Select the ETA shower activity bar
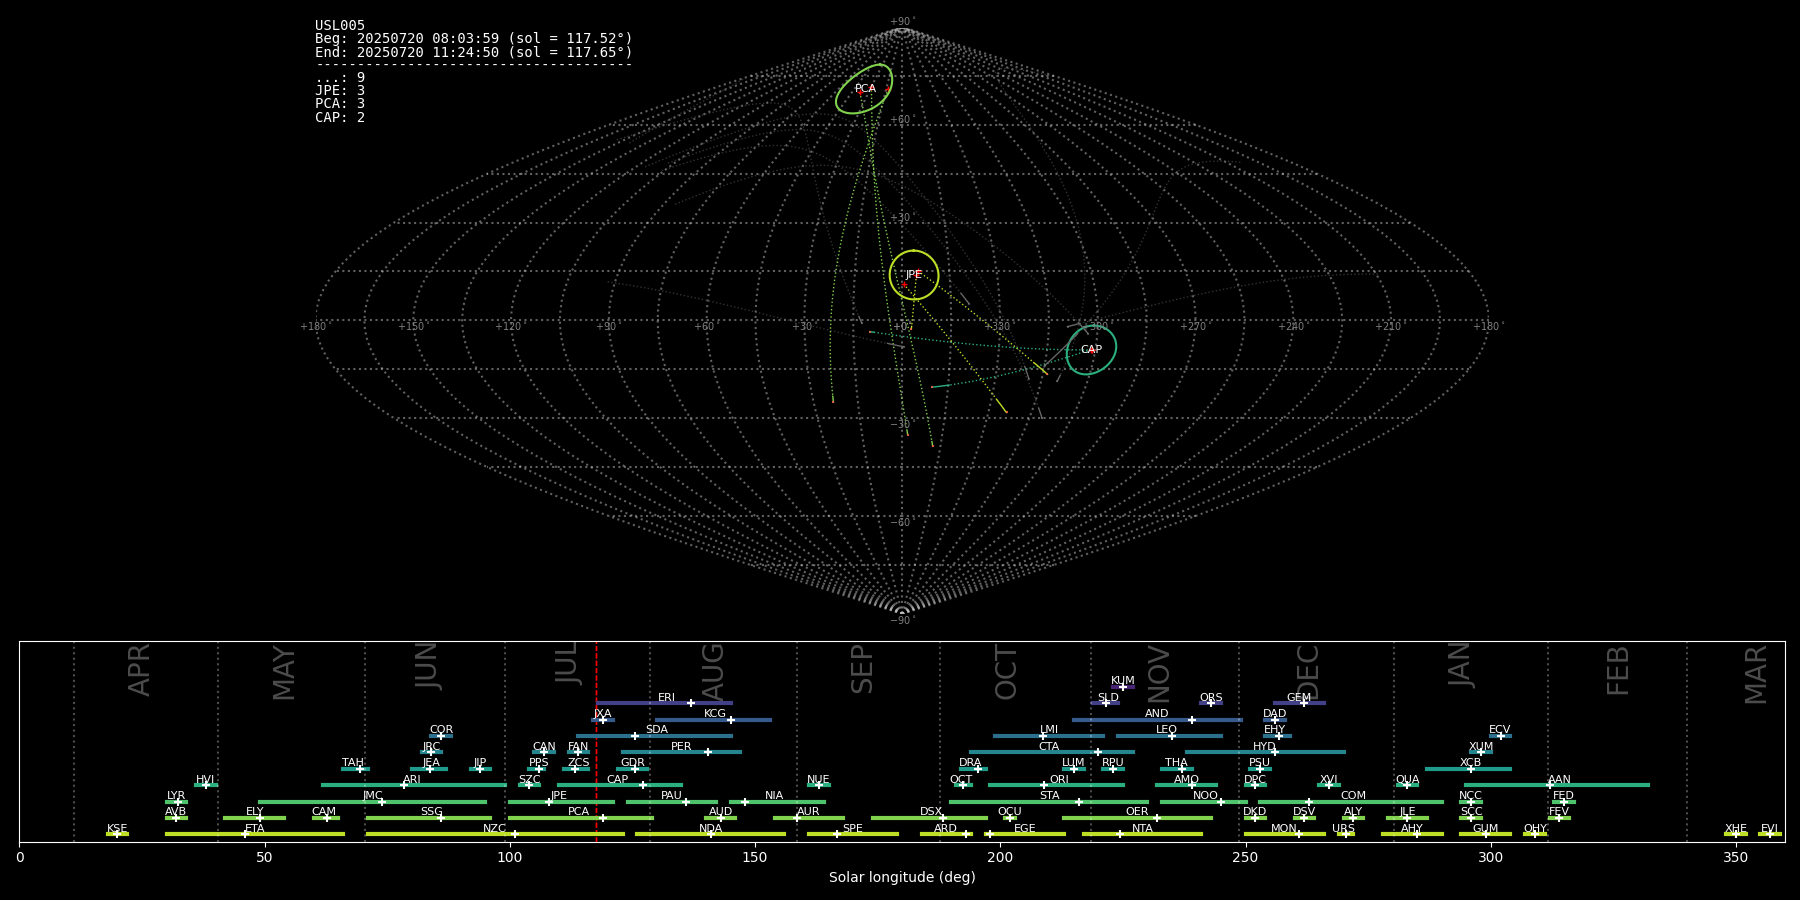The image size is (1800, 900). (x=255, y=834)
